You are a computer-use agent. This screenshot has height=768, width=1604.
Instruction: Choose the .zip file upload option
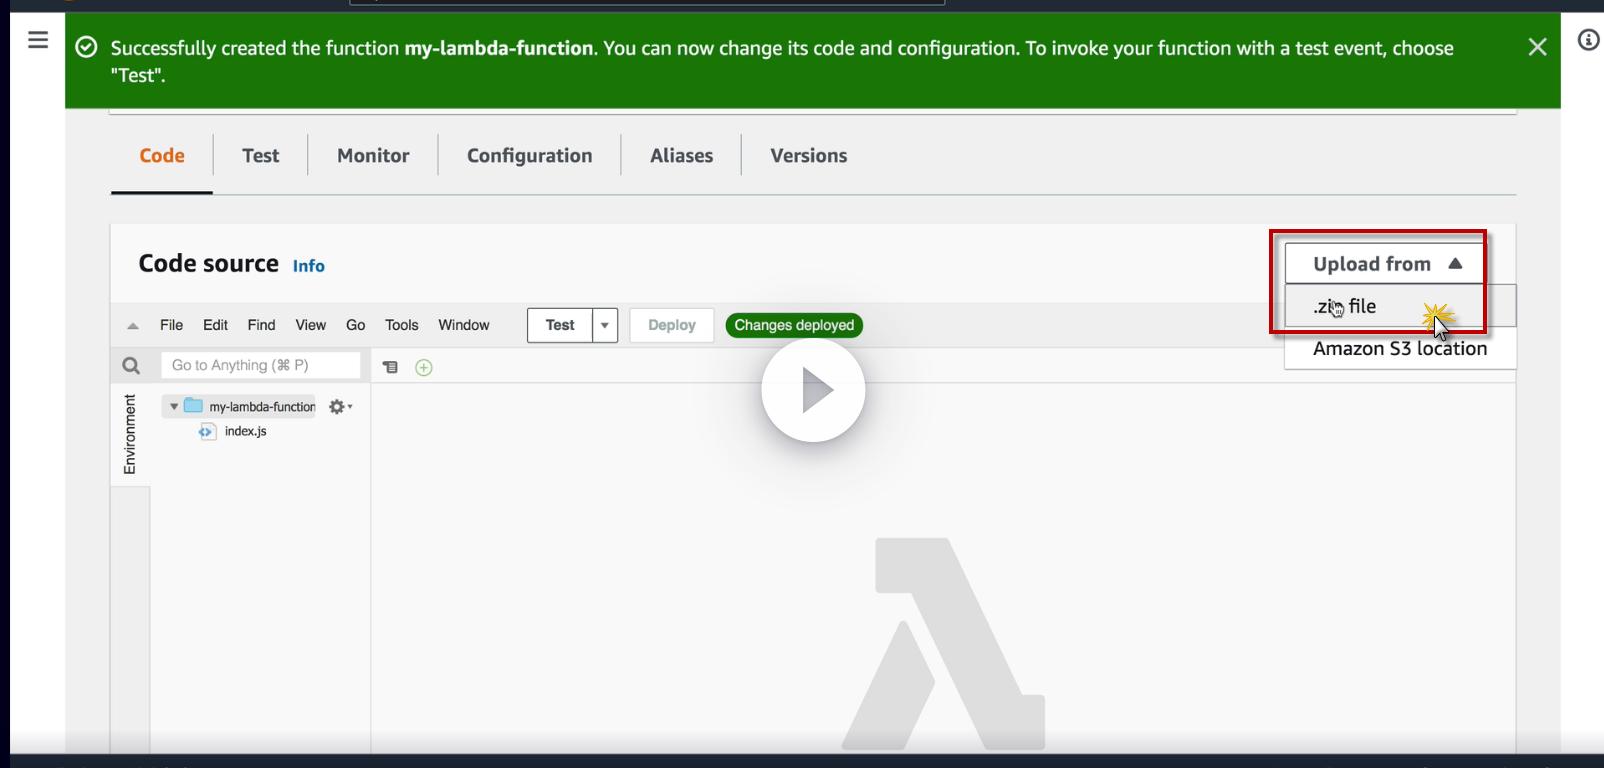point(1400,306)
